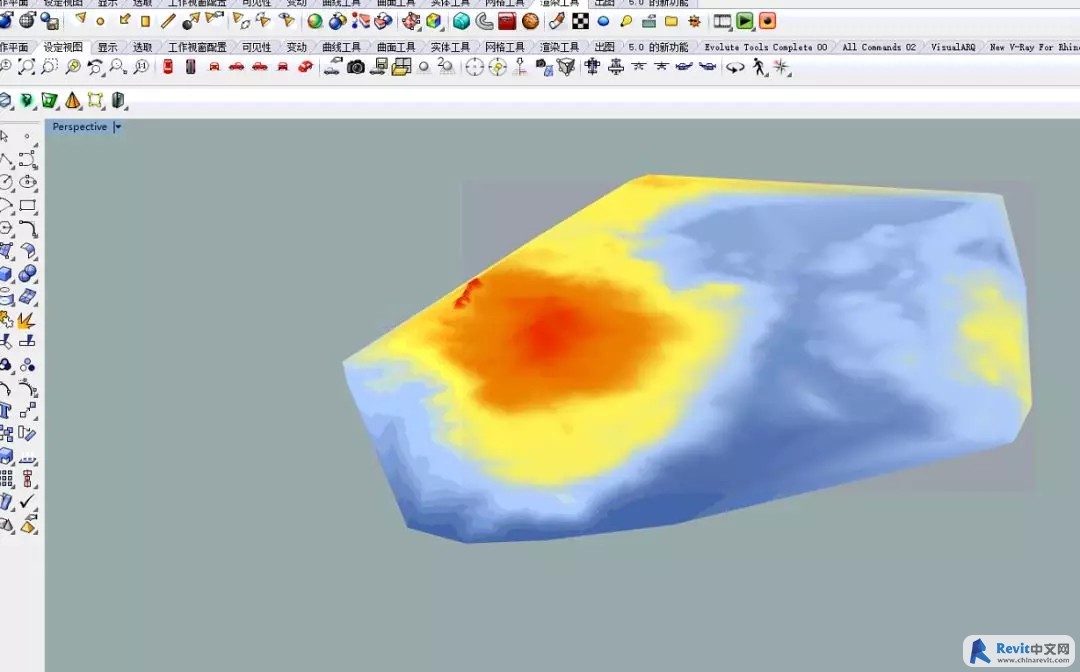This screenshot has height=672, width=1080.
Task: Open the Perspective viewport dropdown arrow
Action: [117, 127]
